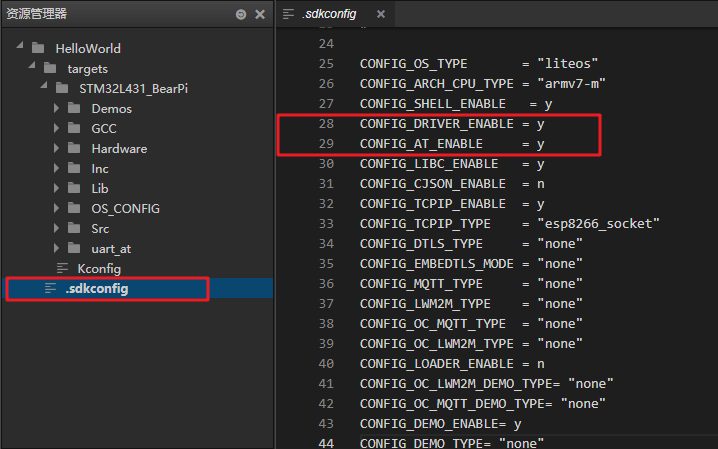Select the targets folder label
718x449 pixels.
(x=87, y=69)
